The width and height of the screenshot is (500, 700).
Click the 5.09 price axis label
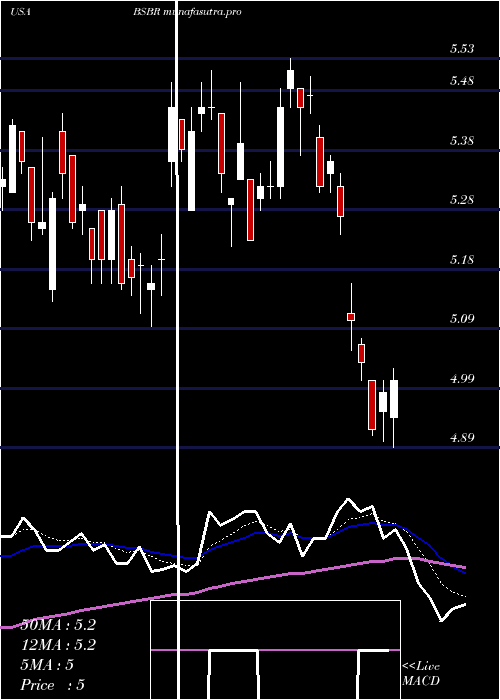point(462,319)
